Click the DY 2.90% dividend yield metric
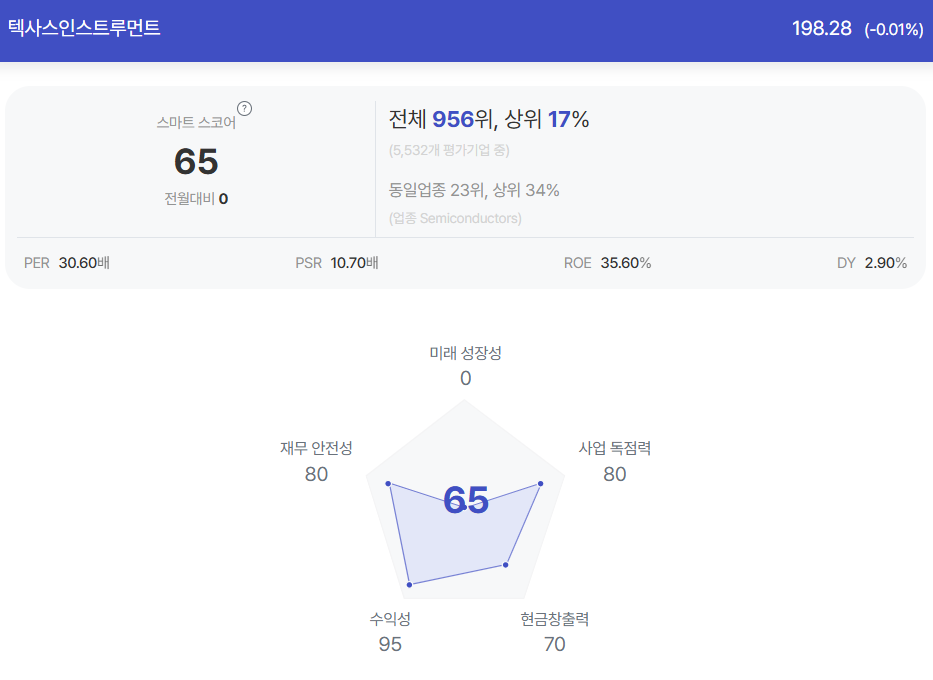The image size is (933, 680). [872, 263]
